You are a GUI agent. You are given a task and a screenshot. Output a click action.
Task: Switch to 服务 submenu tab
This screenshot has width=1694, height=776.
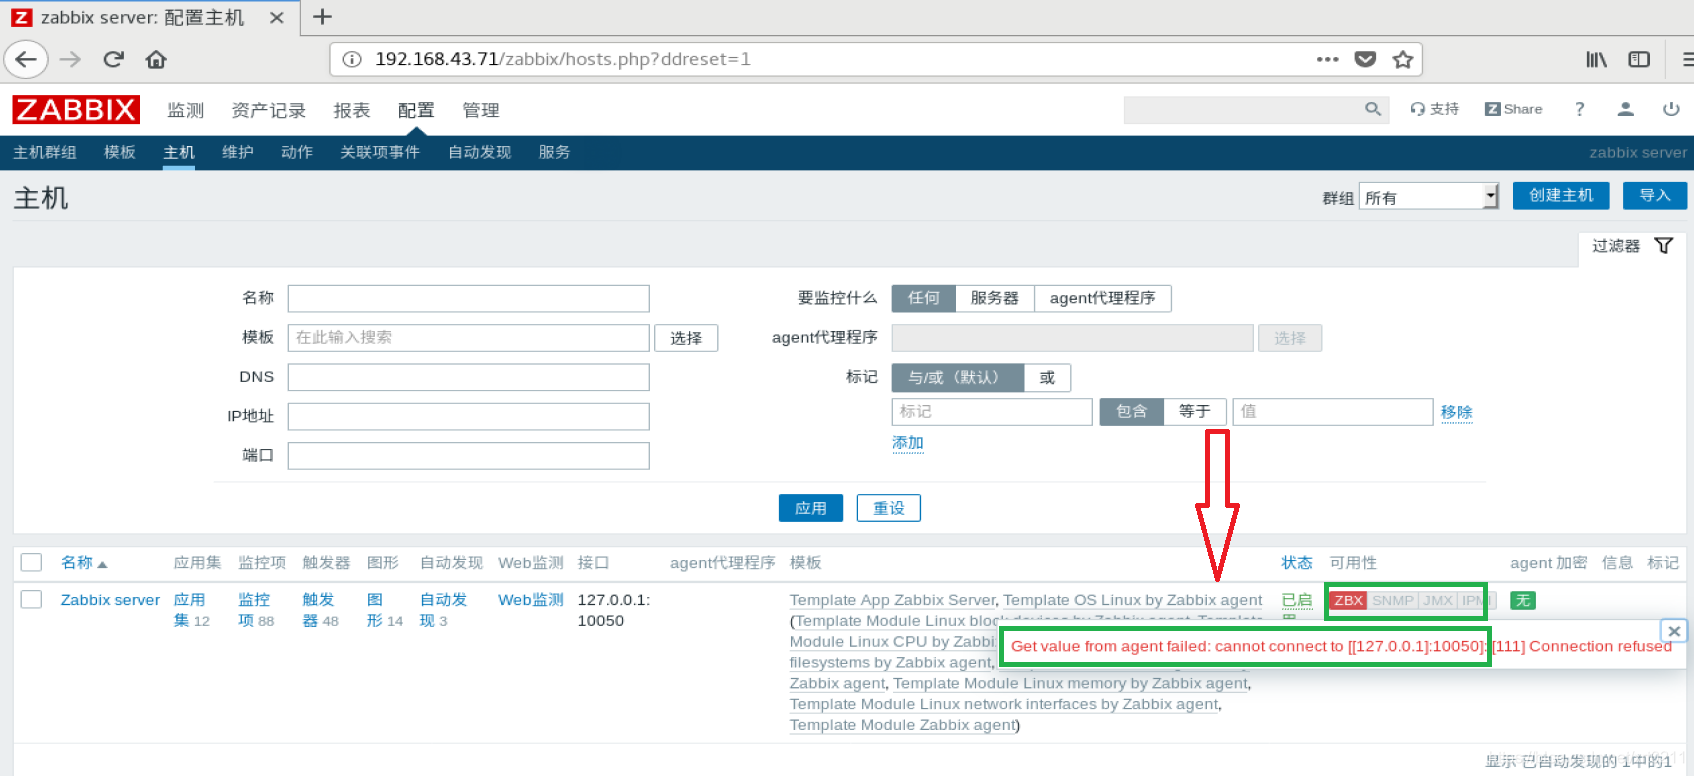coord(554,152)
